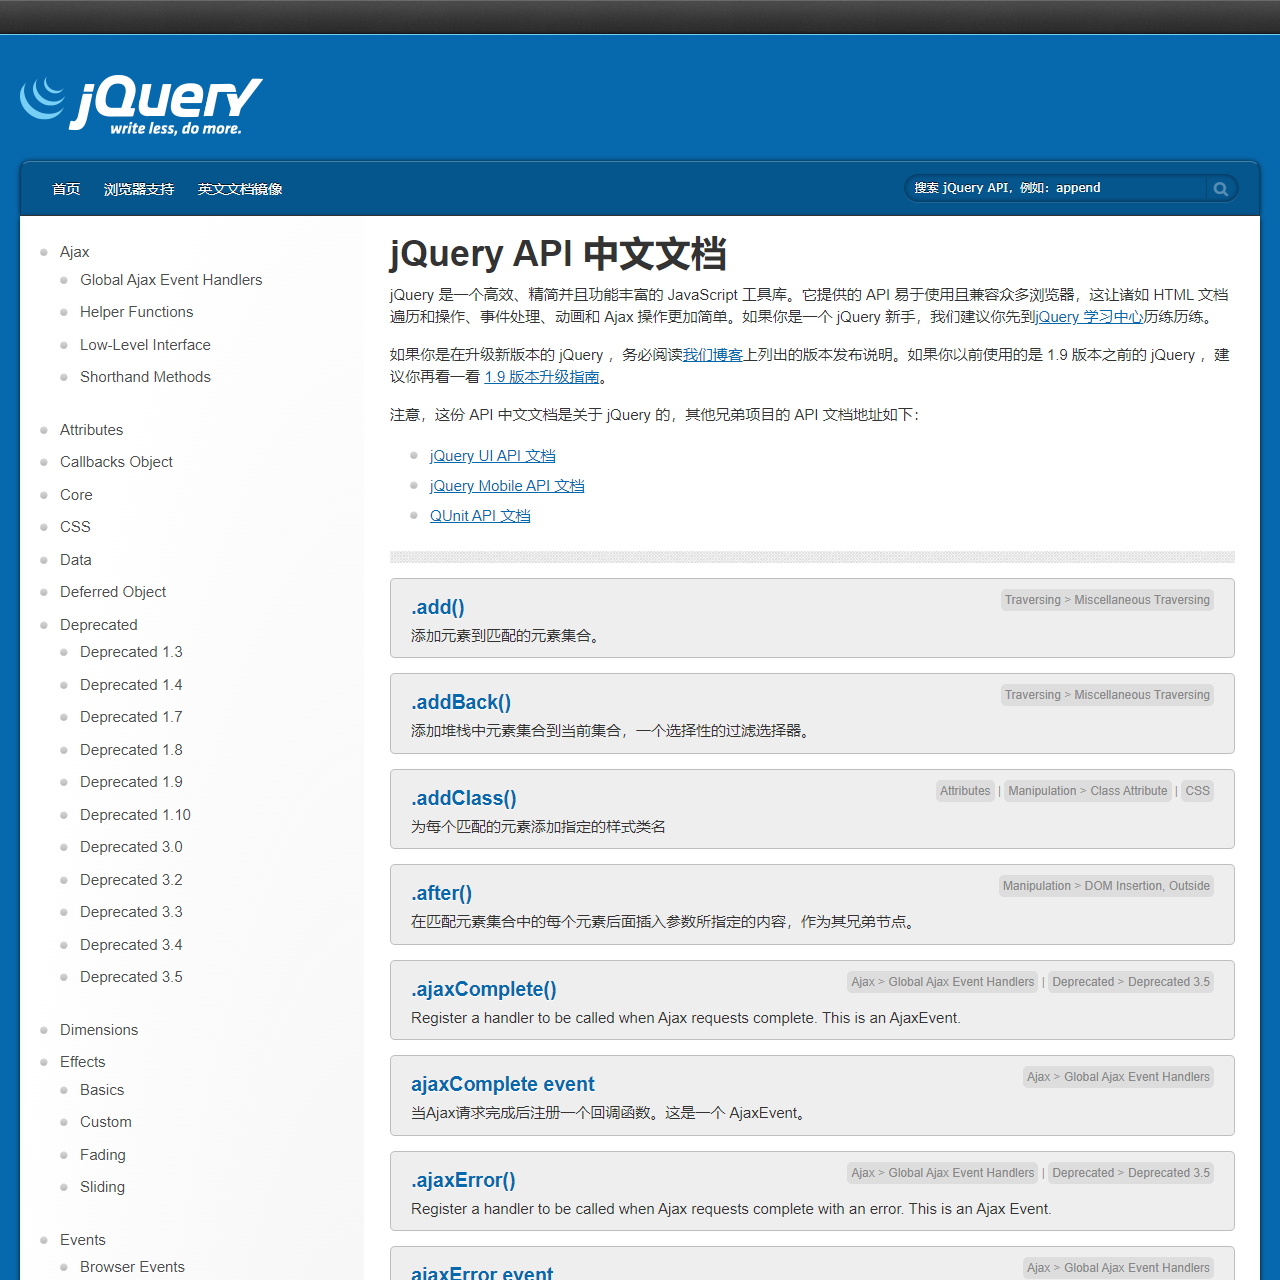Select Browser Events under the Events section
This screenshot has height=1280, width=1280.
pyautogui.click(x=132, y=1267)
